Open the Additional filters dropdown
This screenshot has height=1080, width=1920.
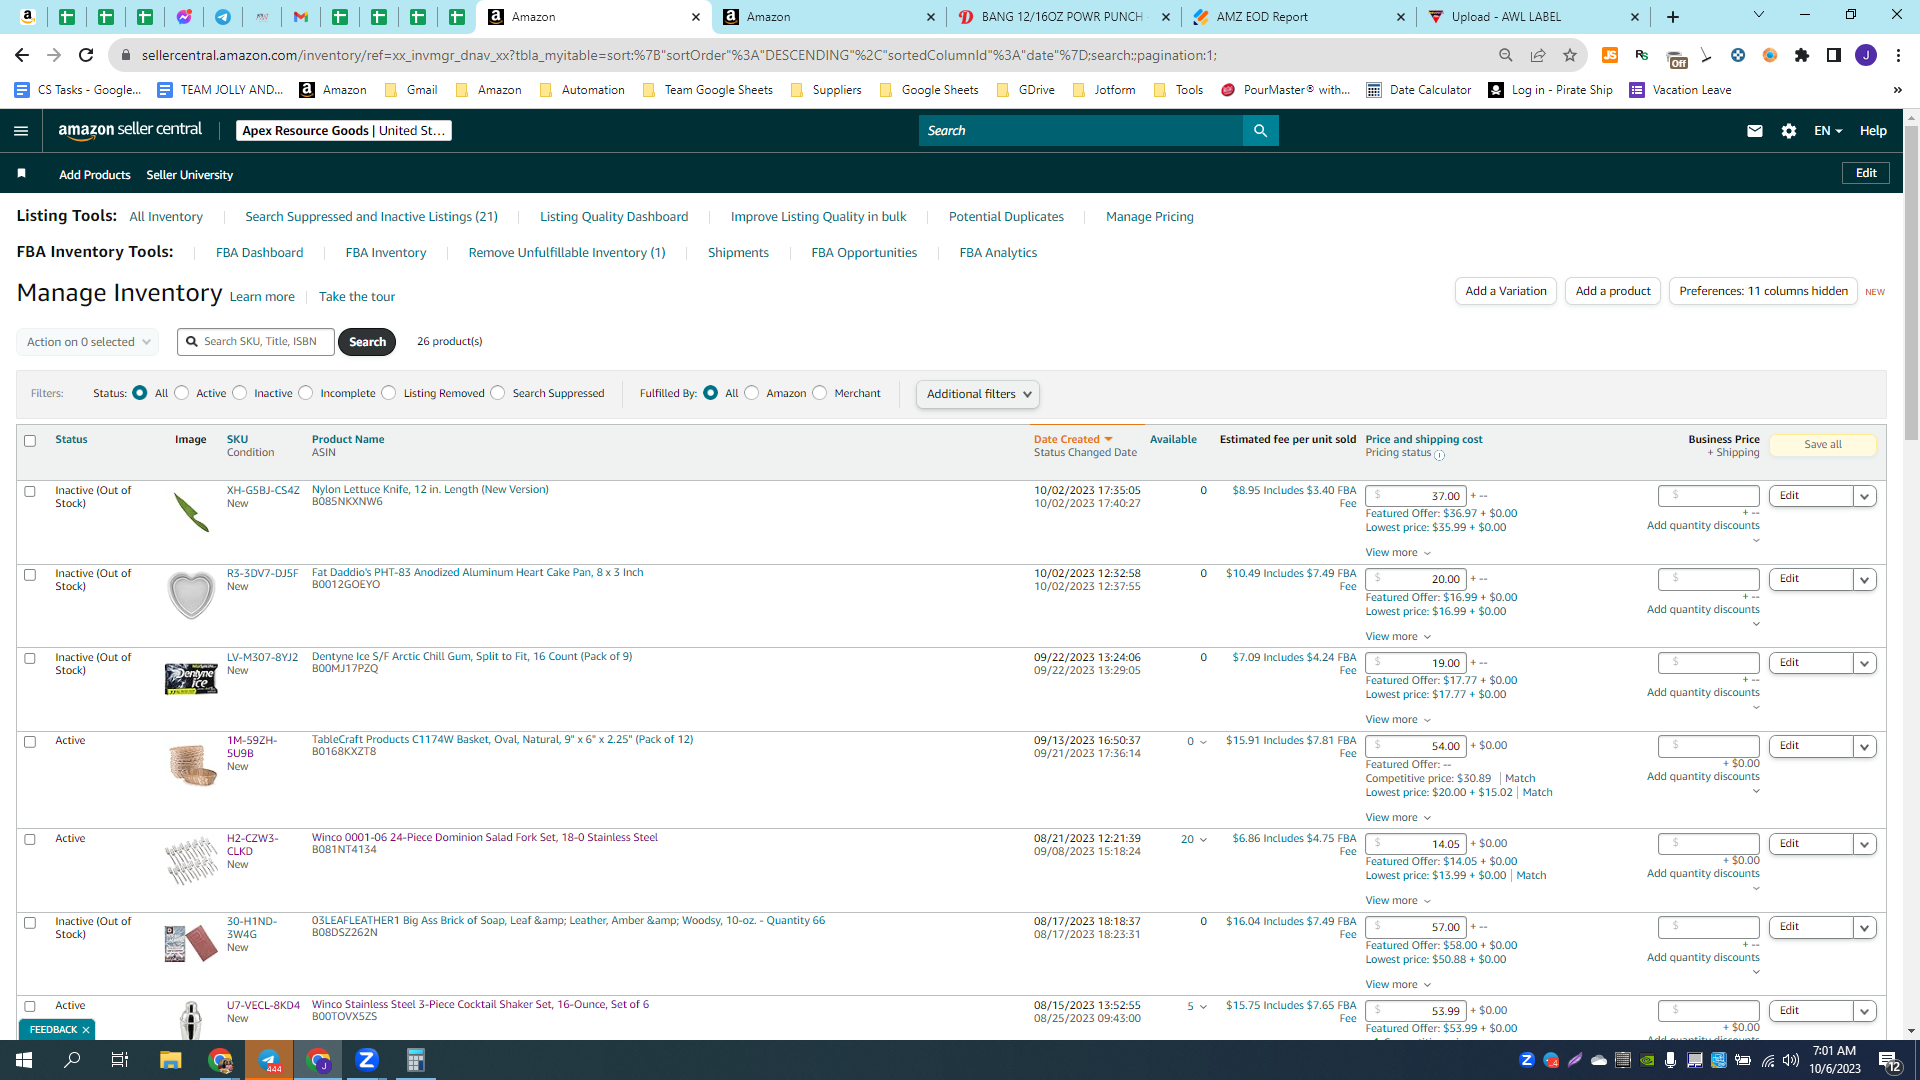click(x=978, y=394)
